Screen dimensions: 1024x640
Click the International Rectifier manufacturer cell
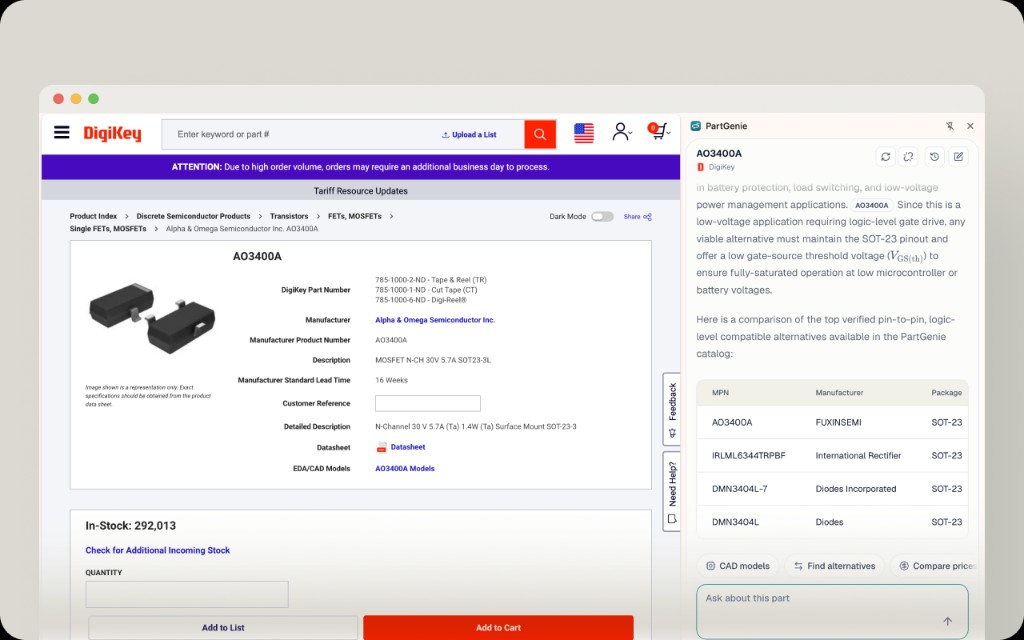[858, 456]
